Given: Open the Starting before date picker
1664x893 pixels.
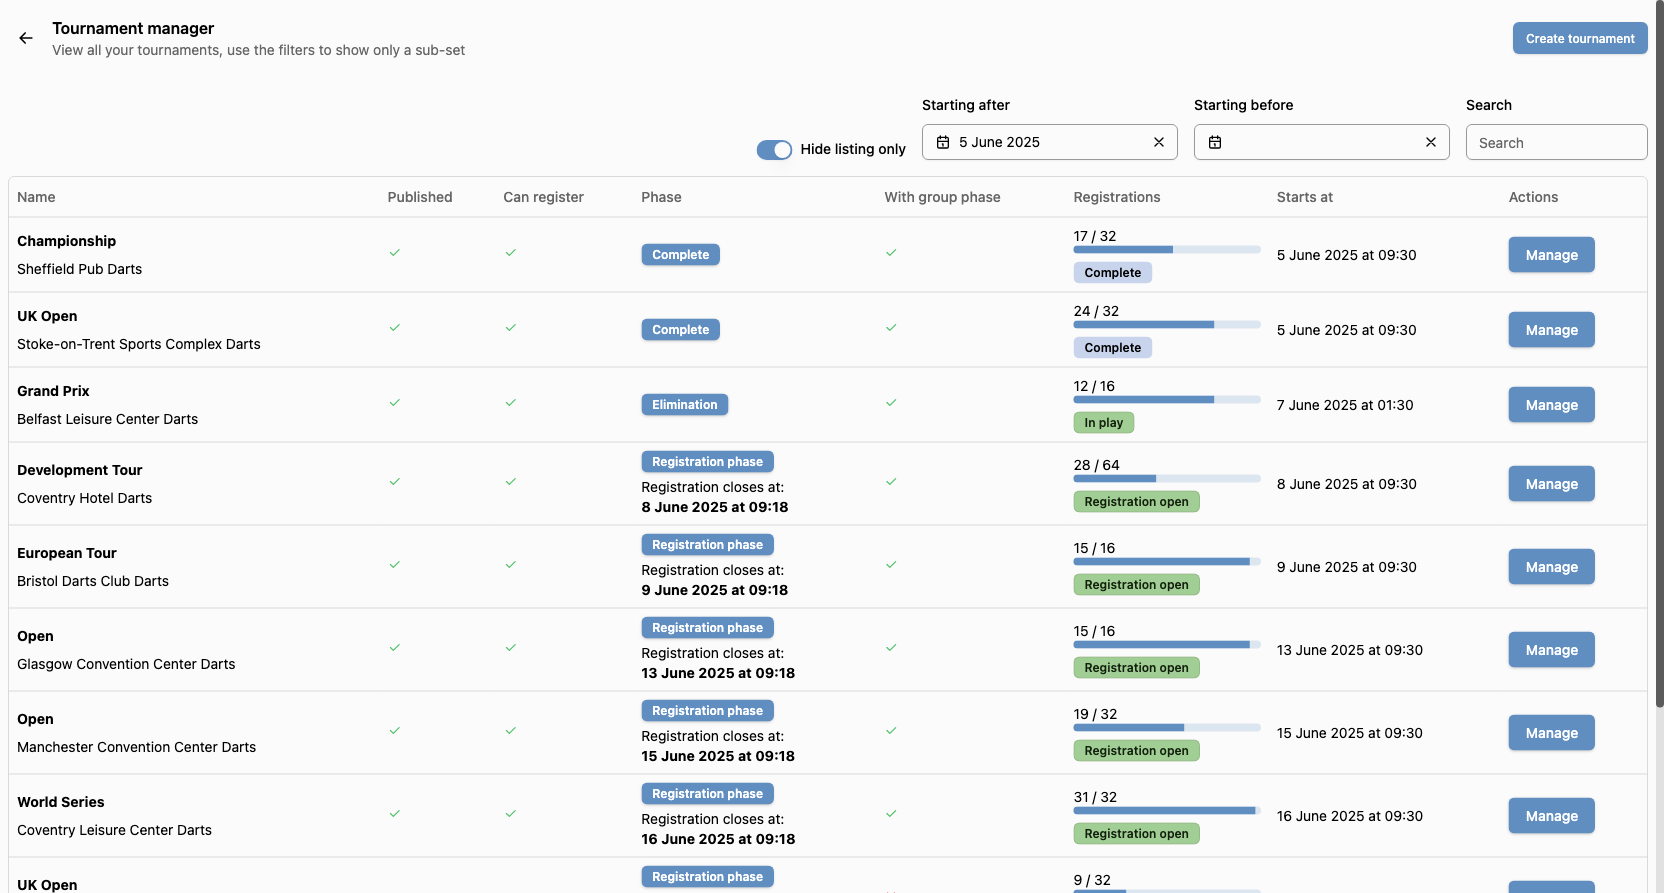Looking at the screenshot, I should point(1320,142).
